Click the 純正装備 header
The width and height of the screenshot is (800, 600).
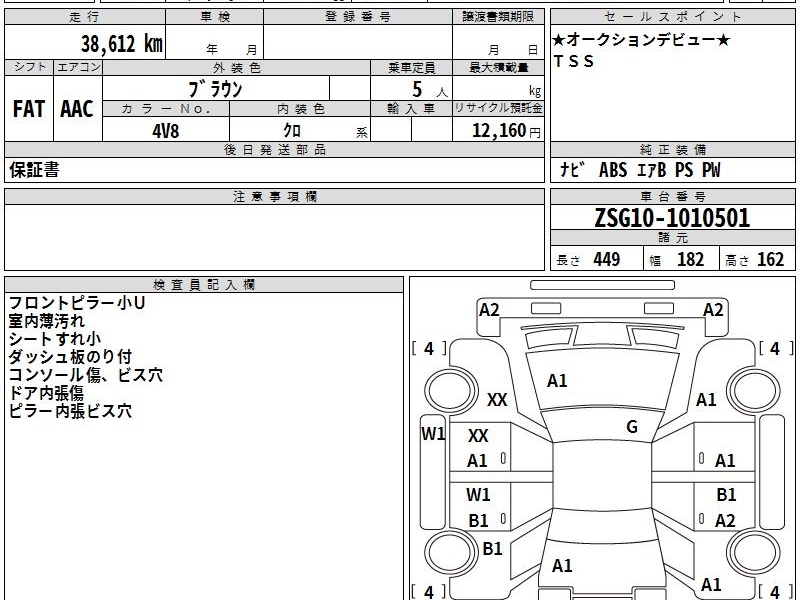point(672,149)
